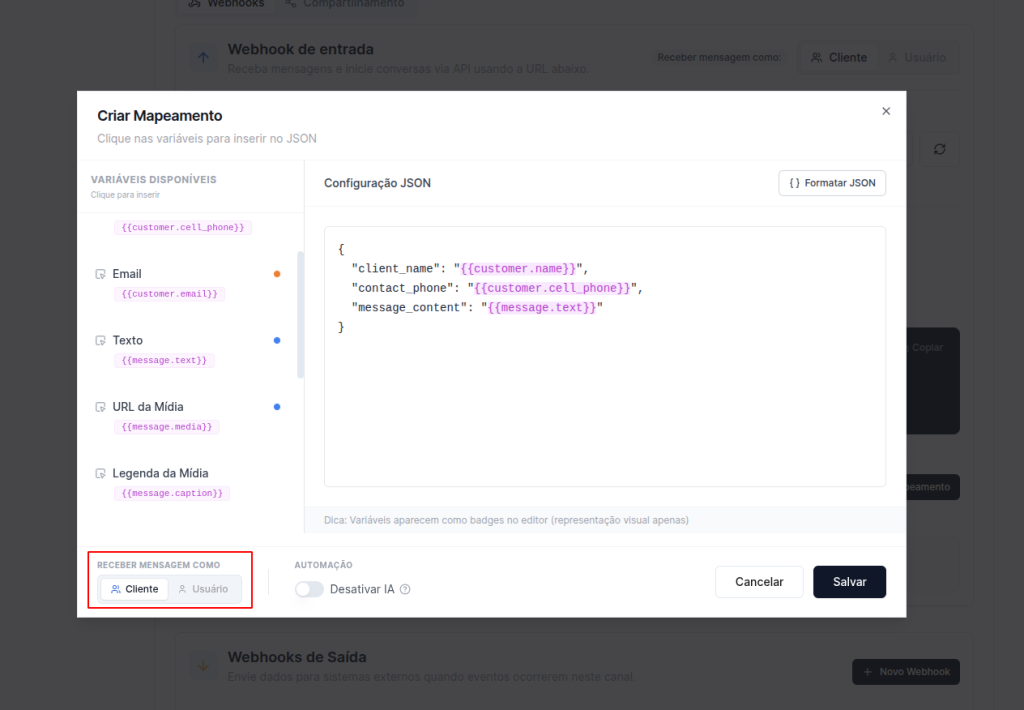This screenshot has width=1024, height=710.
Task: Insert the {{customer.cell_phone}} variable badge
Action: pos(183,227)
